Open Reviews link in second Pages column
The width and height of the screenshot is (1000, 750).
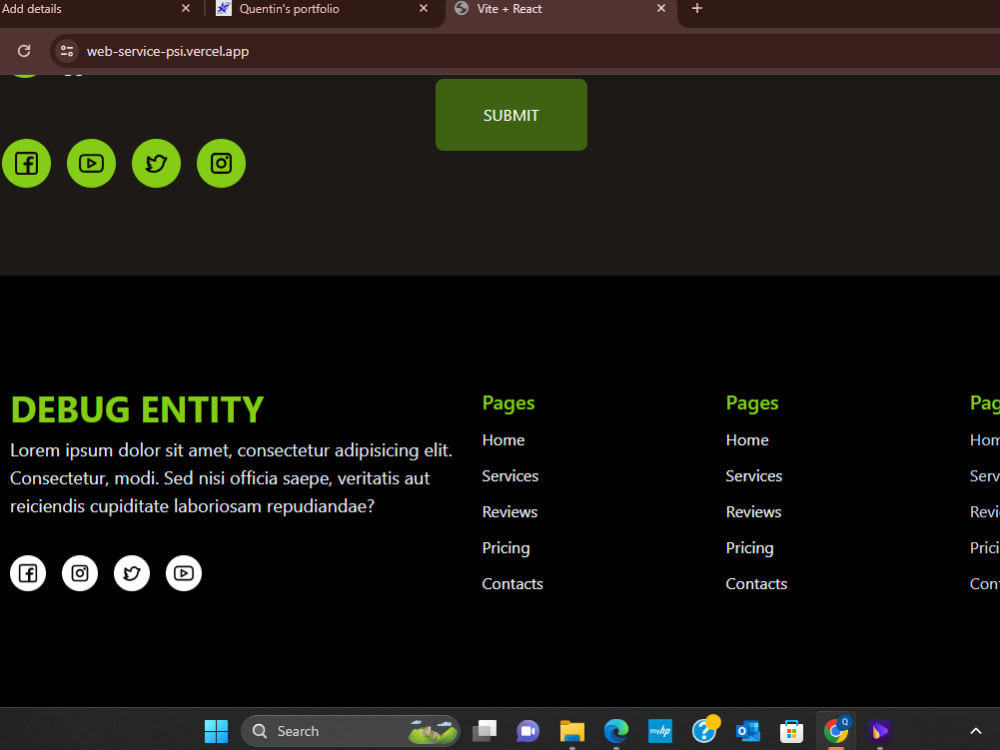click(x=753, y=511)
